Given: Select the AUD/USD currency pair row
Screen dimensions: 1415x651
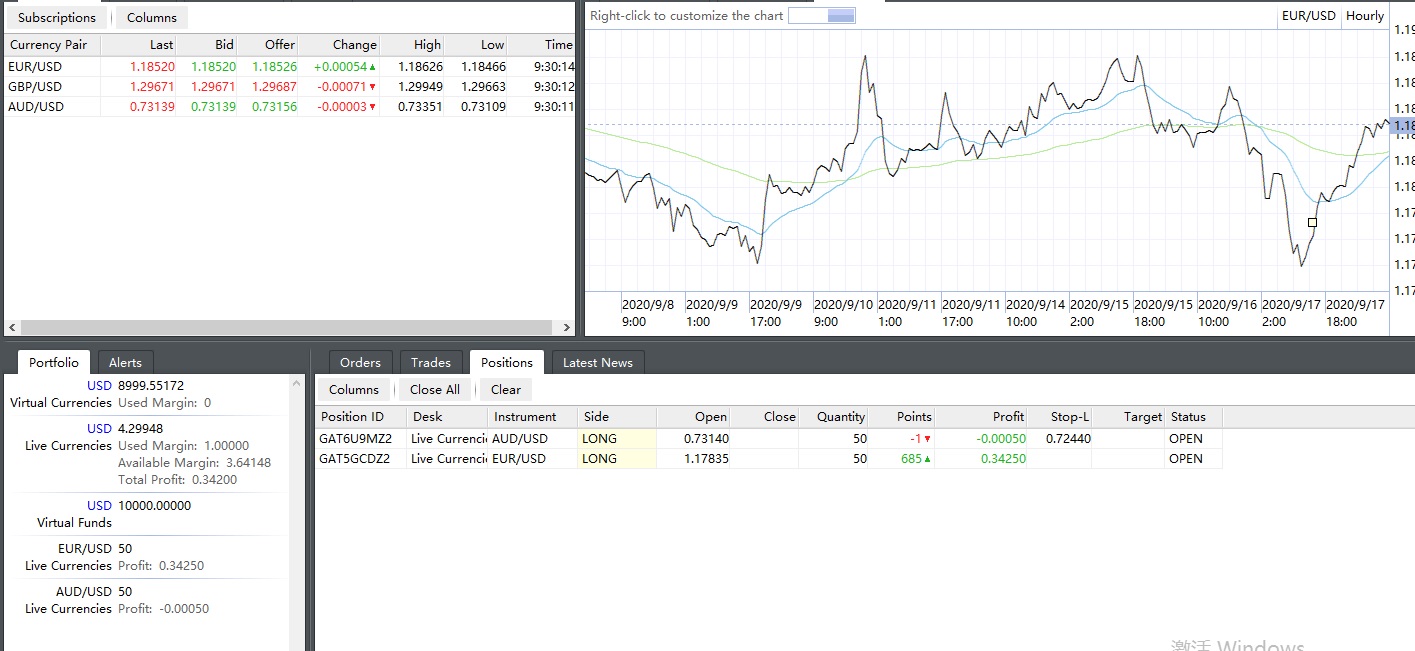Looking at the screenshot, I should tap(289, 106).
